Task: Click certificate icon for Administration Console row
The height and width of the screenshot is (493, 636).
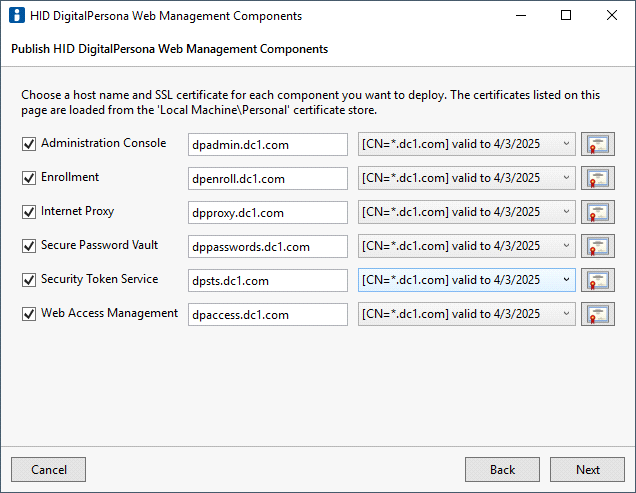Action: click(x=598, y=144)
